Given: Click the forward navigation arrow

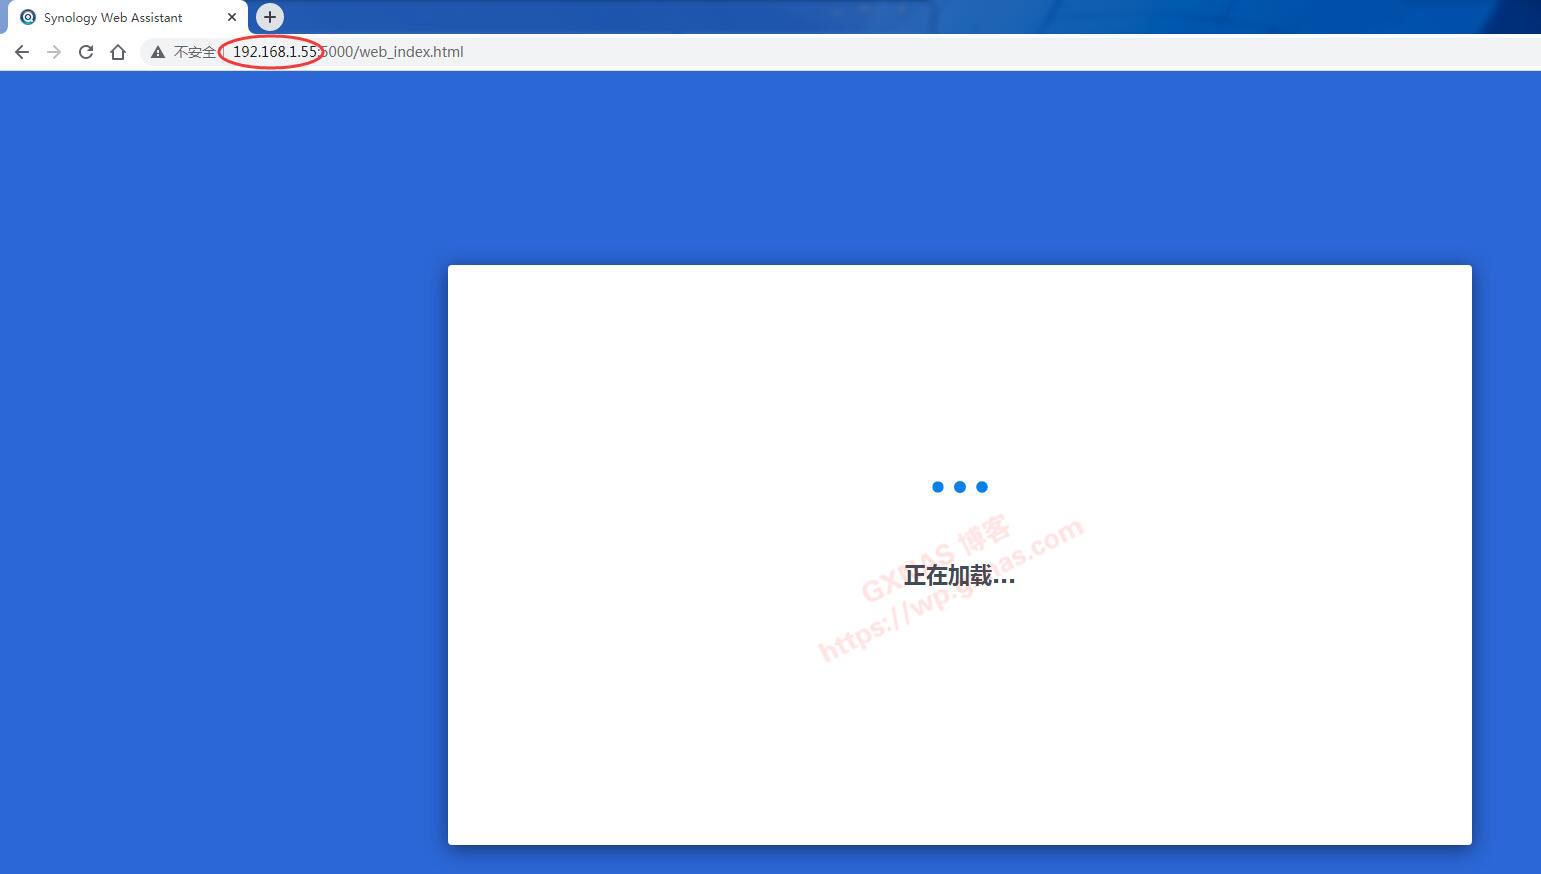Looking at the screenshot, I should click(53, 51).
